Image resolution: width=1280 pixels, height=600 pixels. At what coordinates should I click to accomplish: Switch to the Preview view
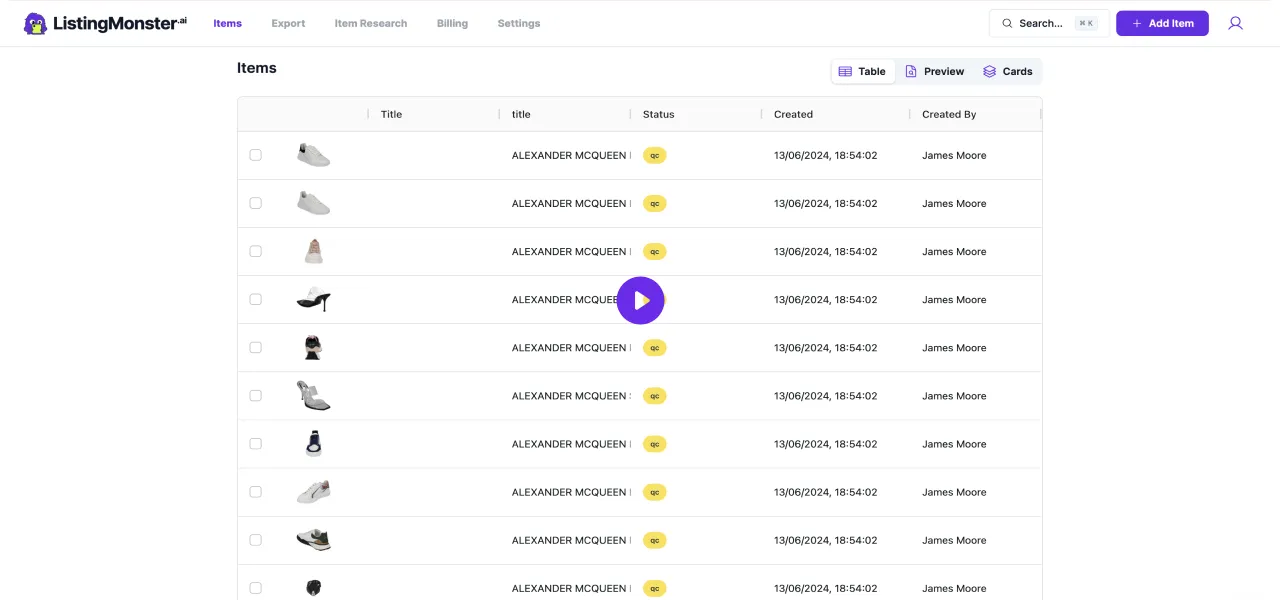(934, 71)
